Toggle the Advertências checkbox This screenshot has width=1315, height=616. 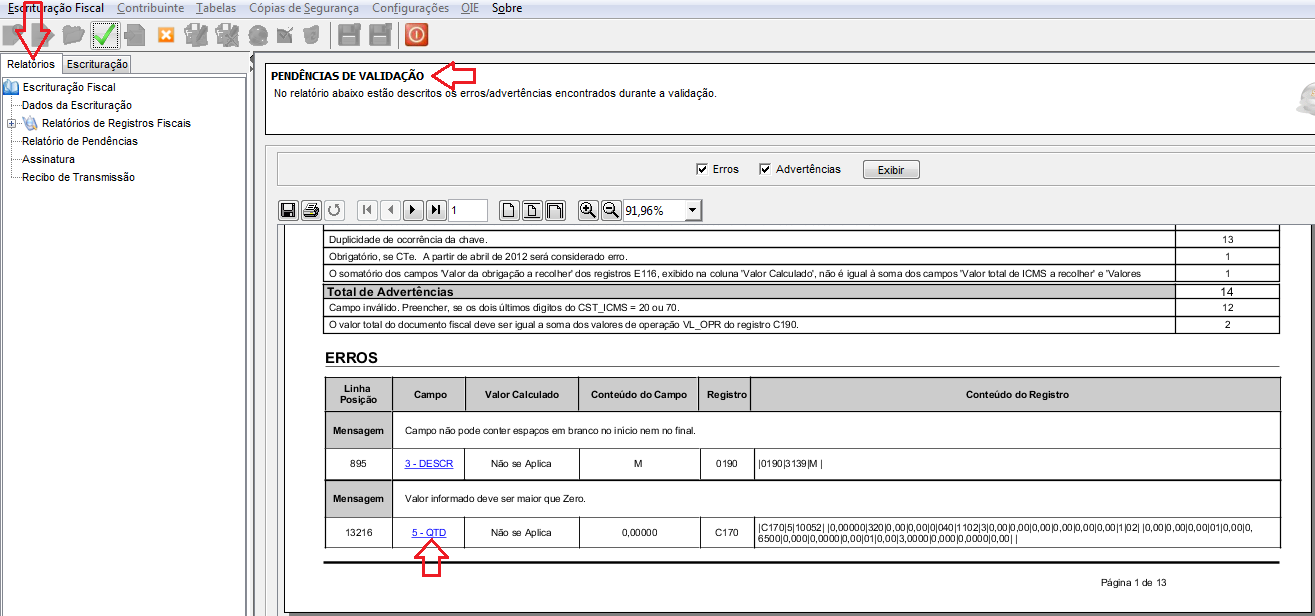pyautogui.click(x=765, y=169)
